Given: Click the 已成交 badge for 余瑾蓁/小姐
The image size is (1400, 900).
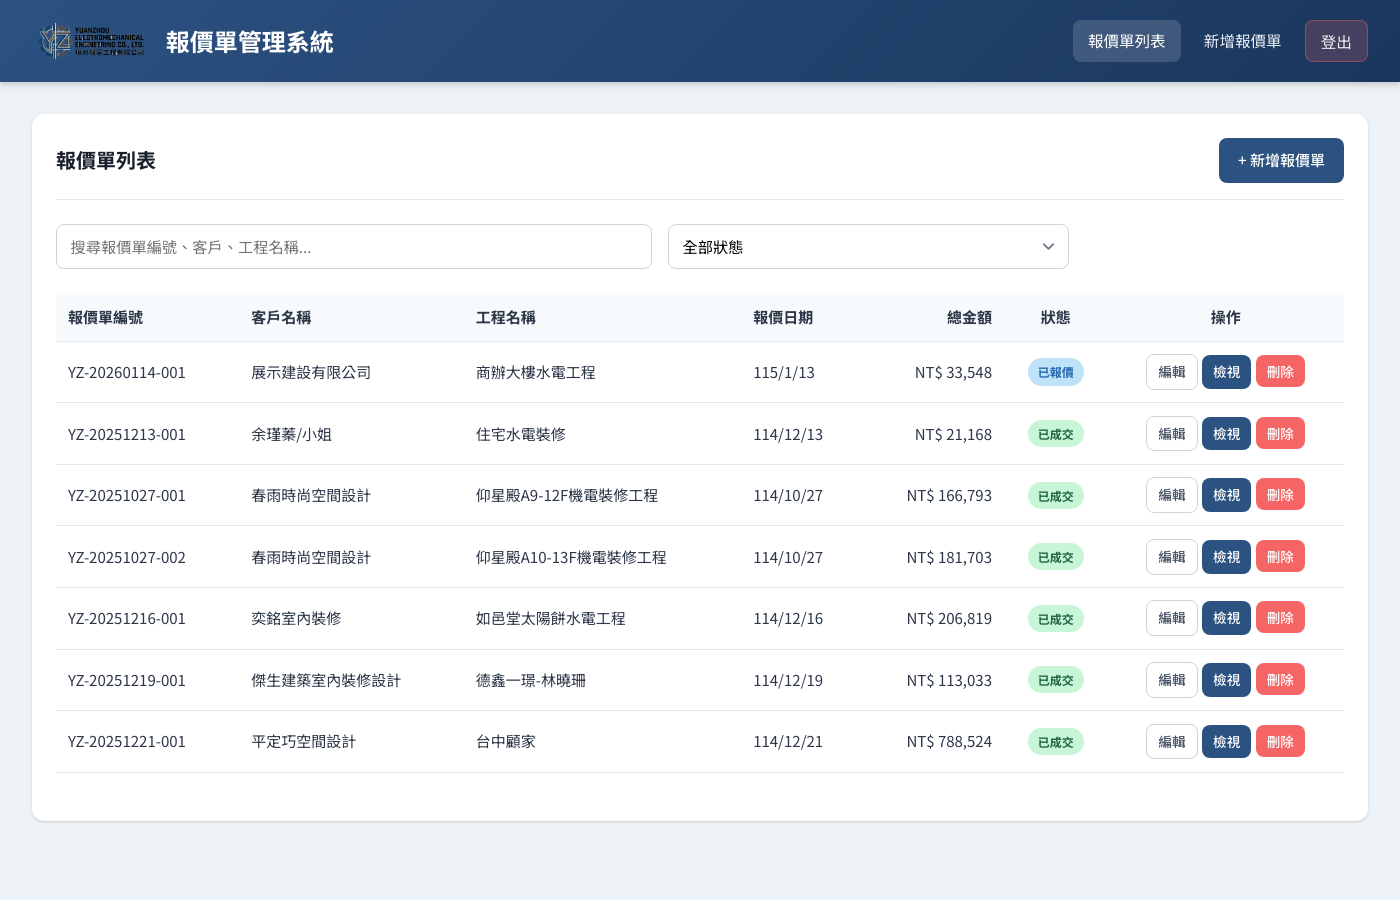Looking at the screenshot, I should [x=1055, y=433].
